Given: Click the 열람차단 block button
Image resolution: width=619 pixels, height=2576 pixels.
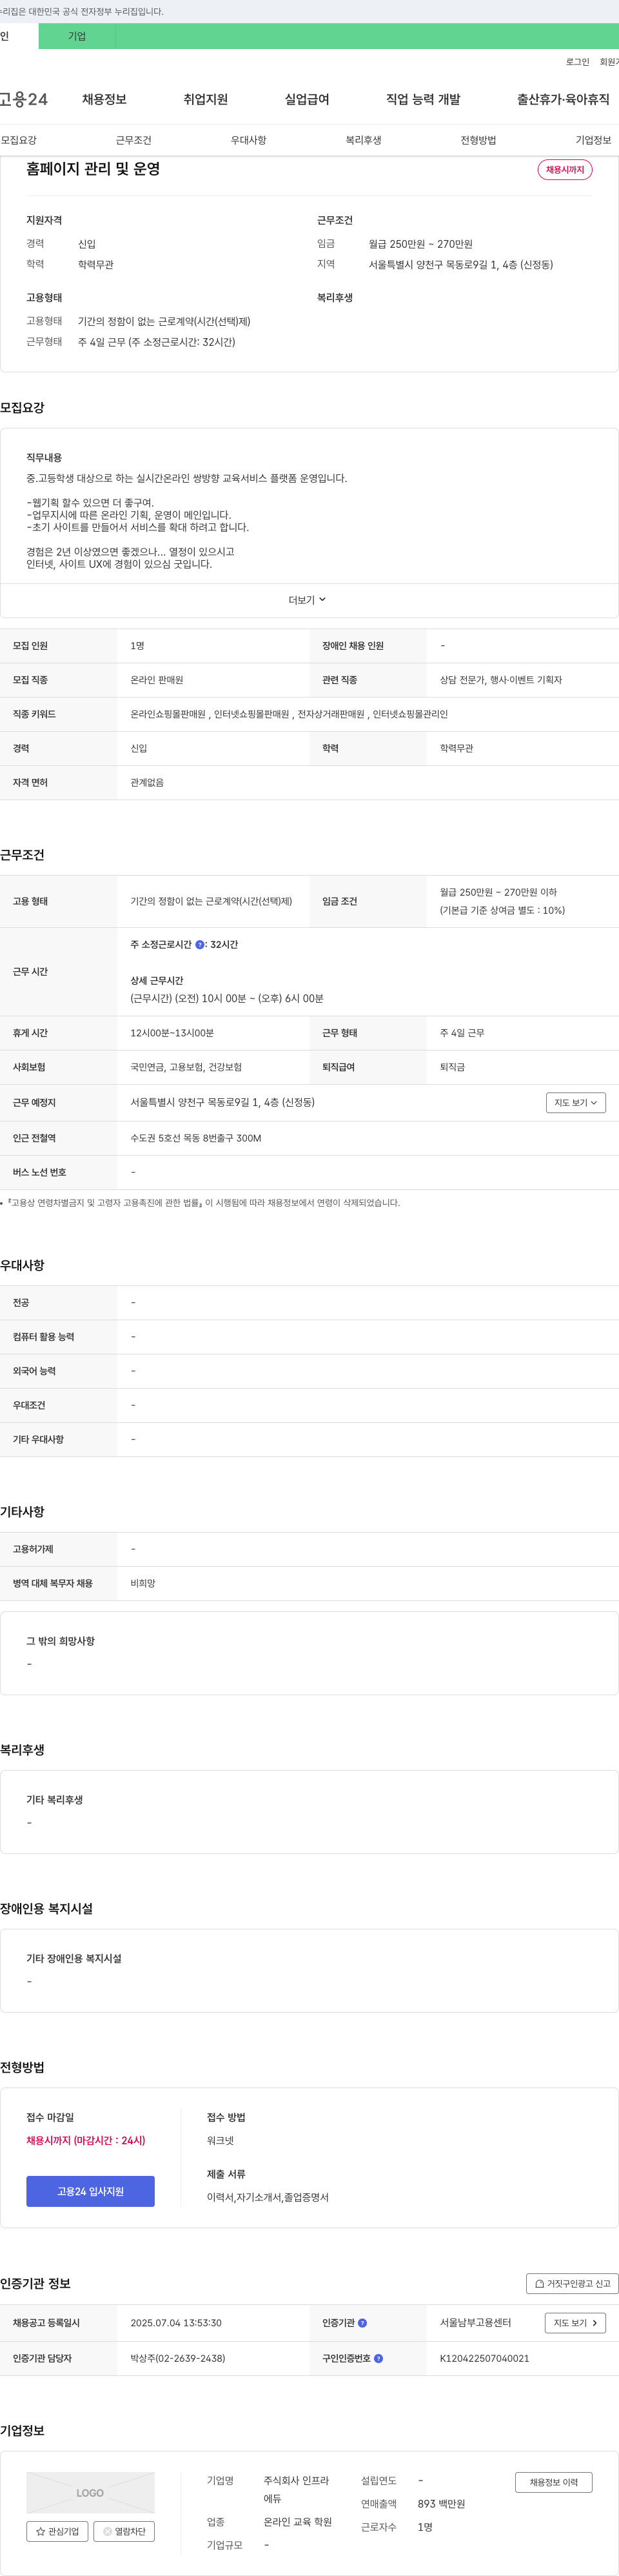Looking at the screenshot, I should (124, 2531).
